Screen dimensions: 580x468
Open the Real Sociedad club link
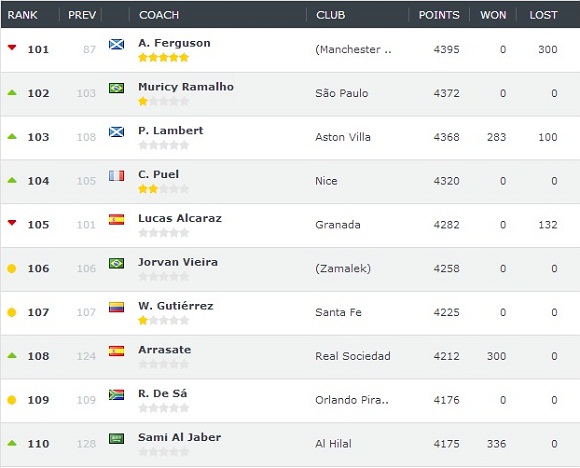pos(353,356)
